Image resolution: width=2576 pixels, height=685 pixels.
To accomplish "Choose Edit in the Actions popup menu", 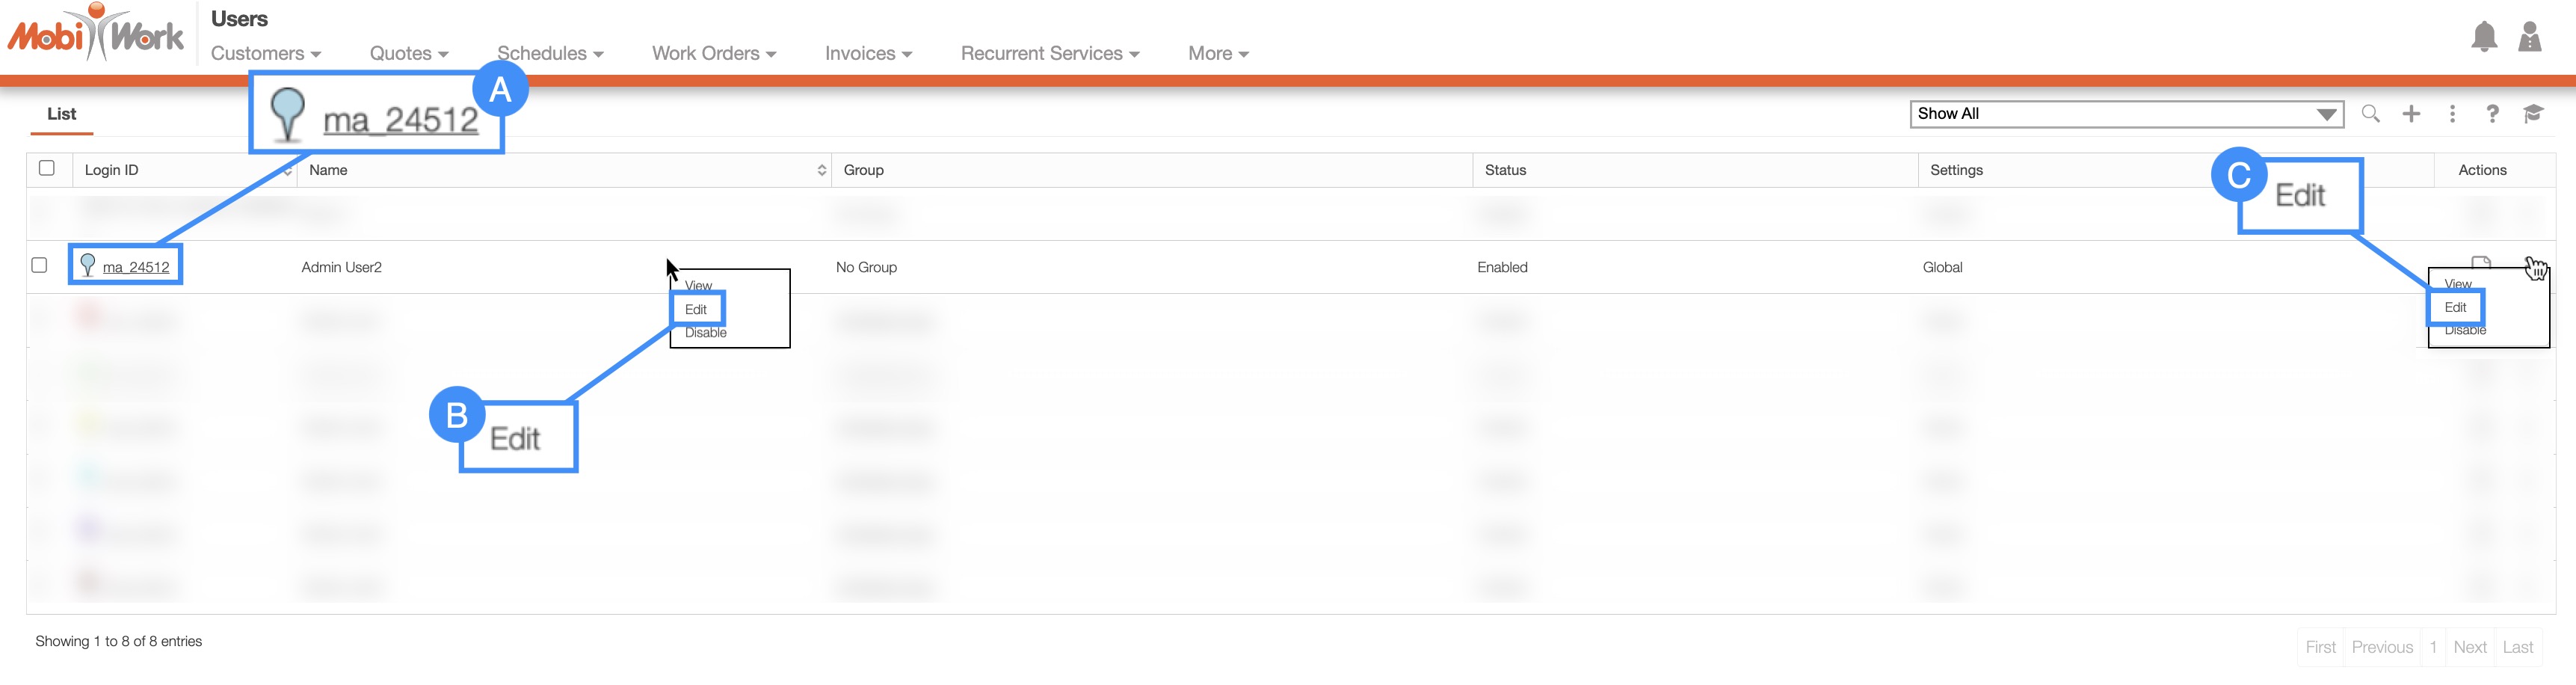I will pyautogui.click(x=2455, y=307).
